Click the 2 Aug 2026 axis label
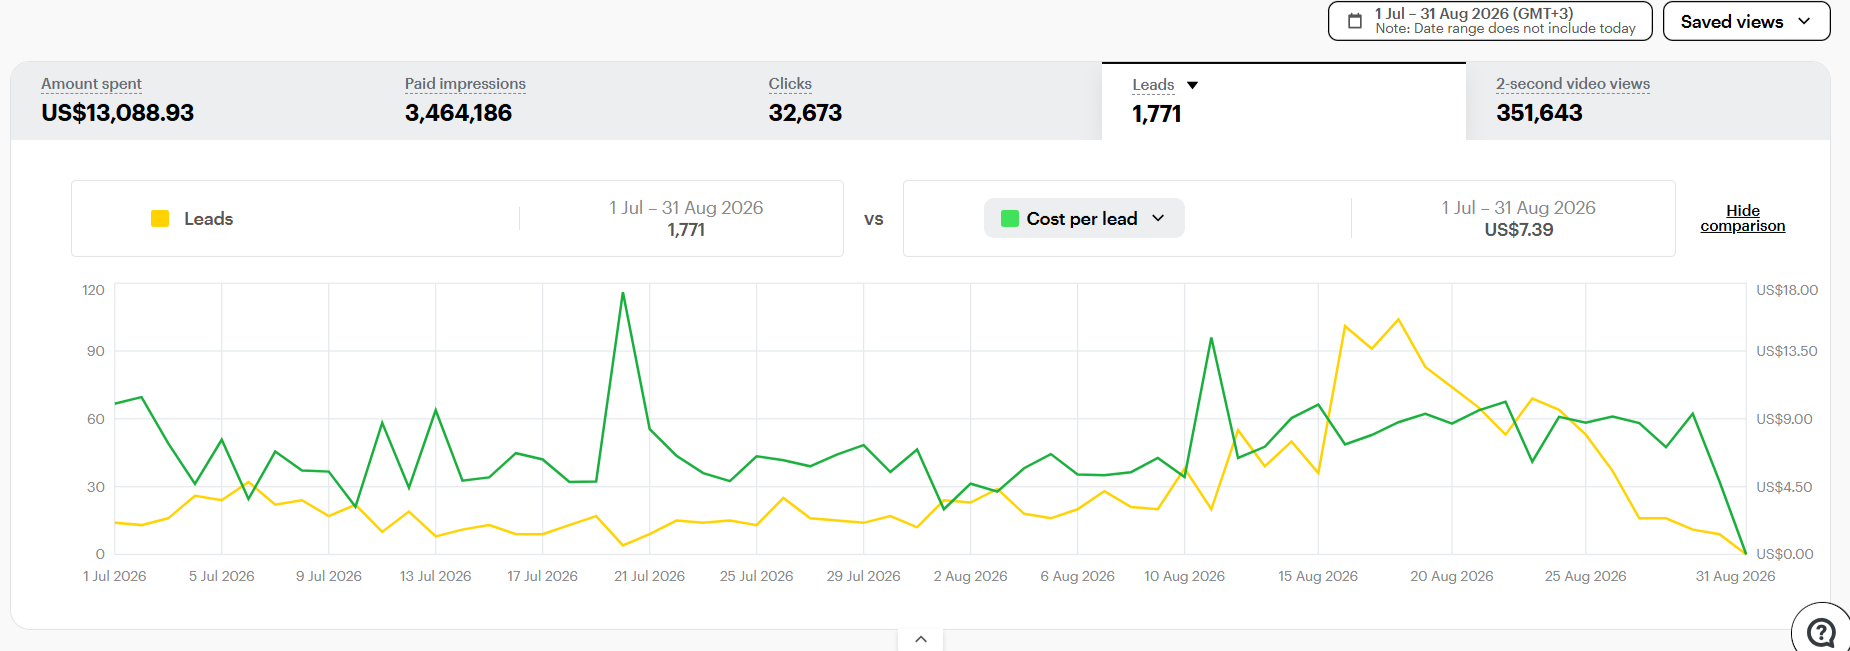Viewport: 1850px width, 651px height. click(970, 576)
